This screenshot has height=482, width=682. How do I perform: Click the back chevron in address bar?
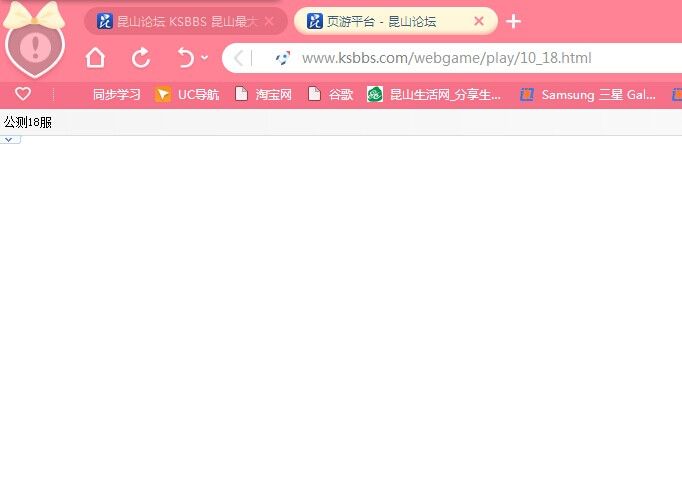pyautogui.click(x=238, y=58)
